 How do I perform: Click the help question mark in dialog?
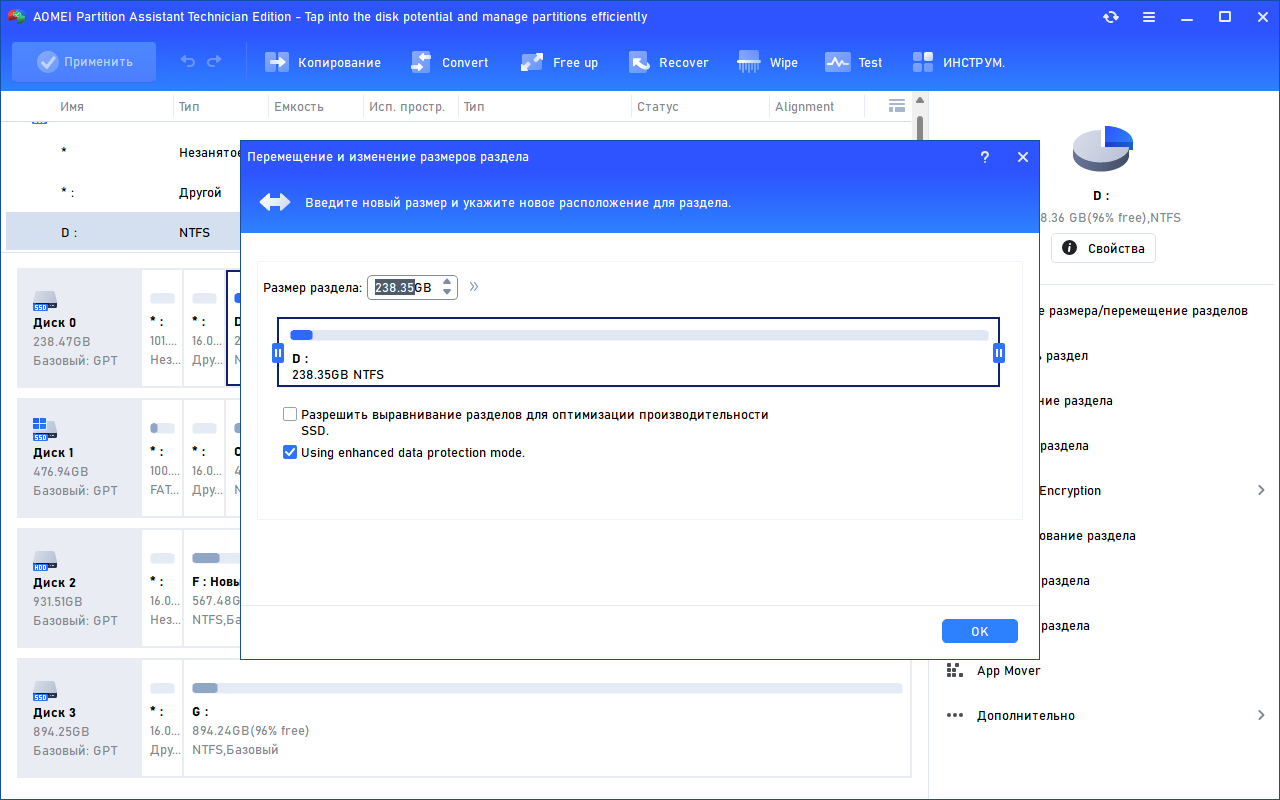[985, 157]
